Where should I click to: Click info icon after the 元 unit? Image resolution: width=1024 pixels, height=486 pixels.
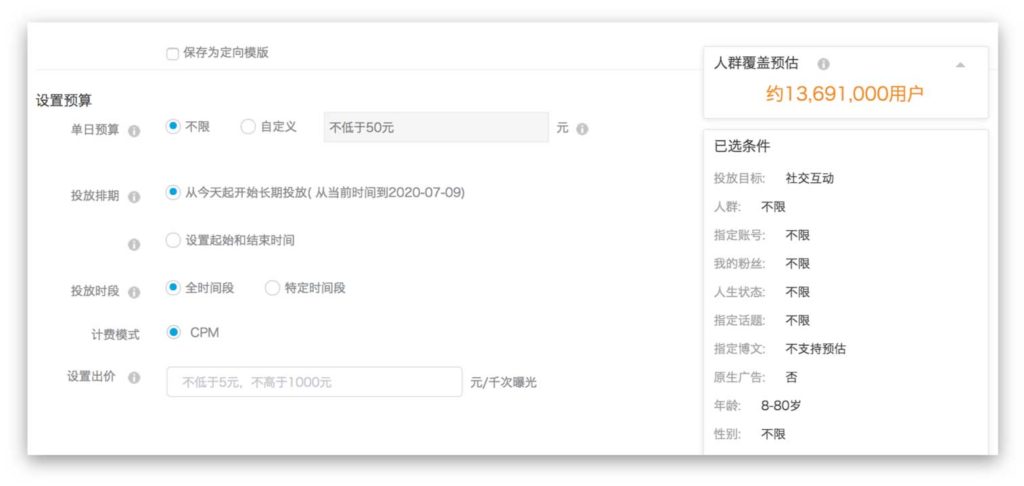(583, 129)
